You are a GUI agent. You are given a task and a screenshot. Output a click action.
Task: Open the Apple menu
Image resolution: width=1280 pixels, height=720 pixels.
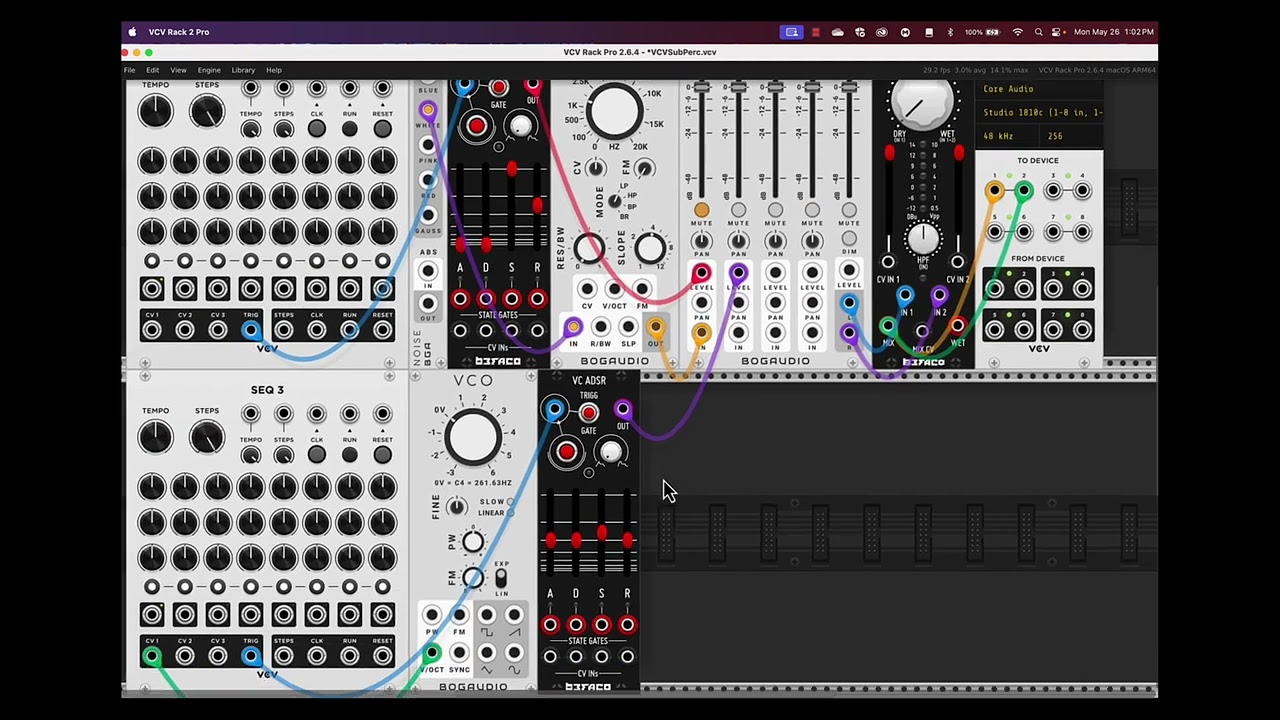pyautogui.click(x=132, y=32)
